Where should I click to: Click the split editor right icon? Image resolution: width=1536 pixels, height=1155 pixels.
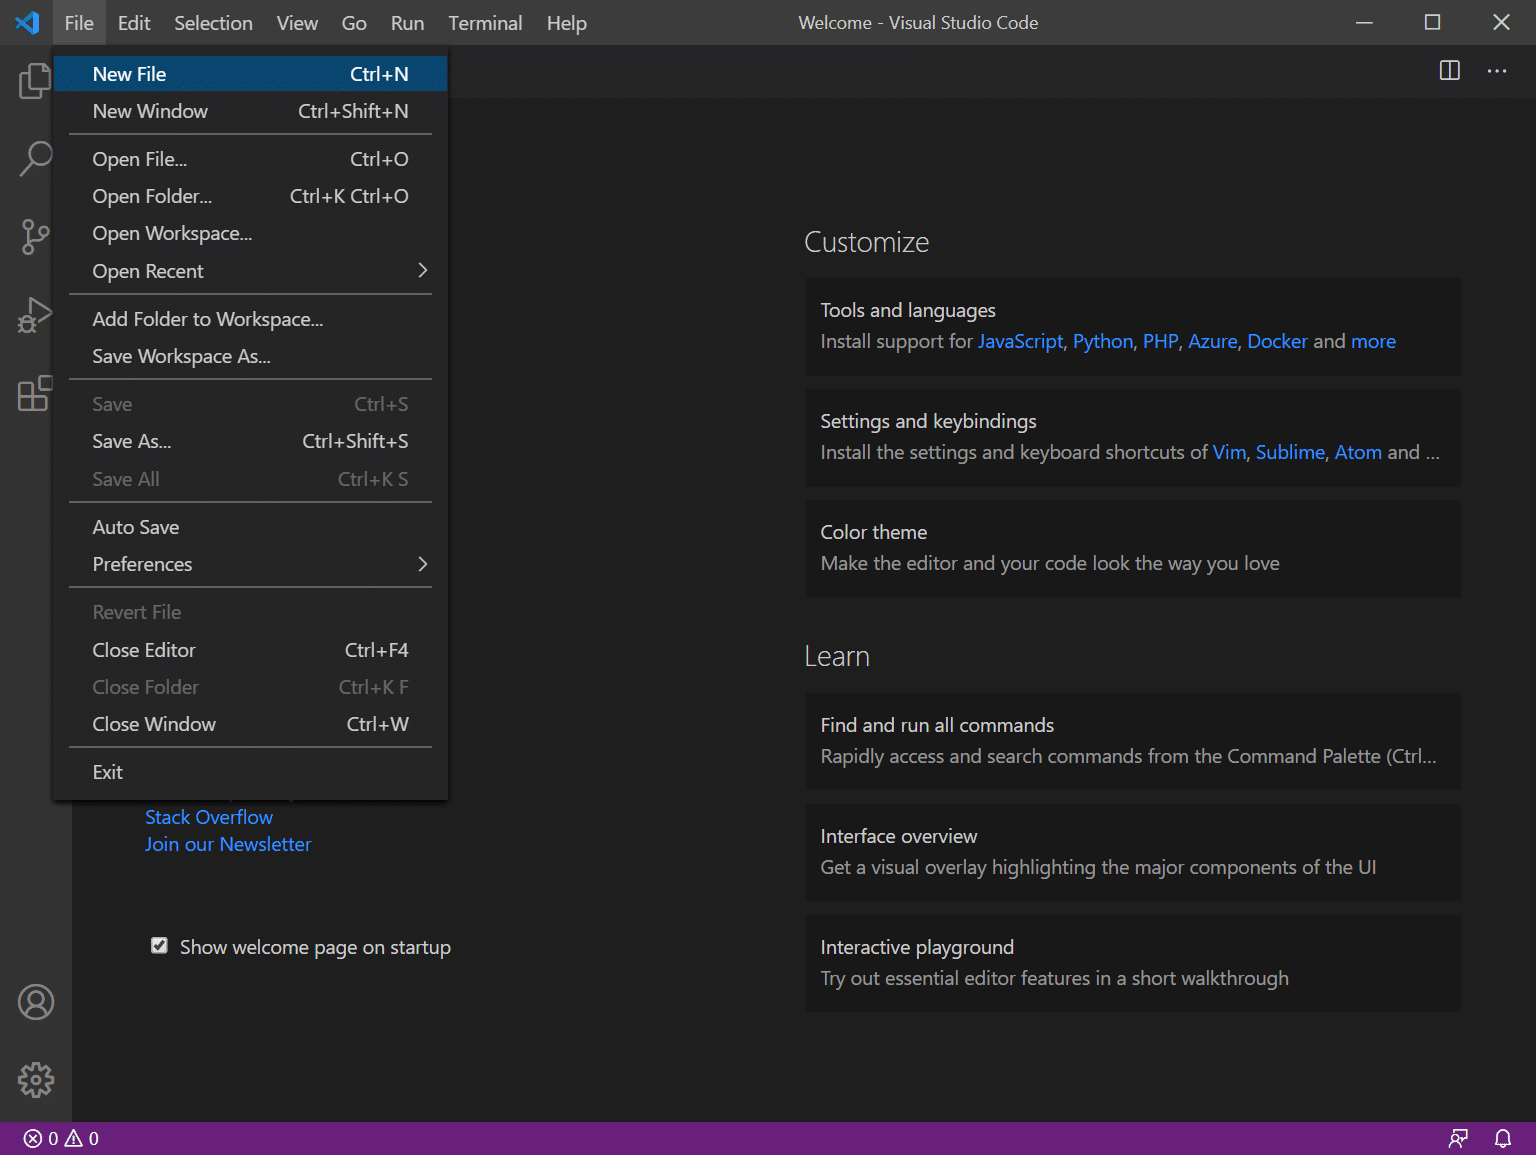(1449, 70)
